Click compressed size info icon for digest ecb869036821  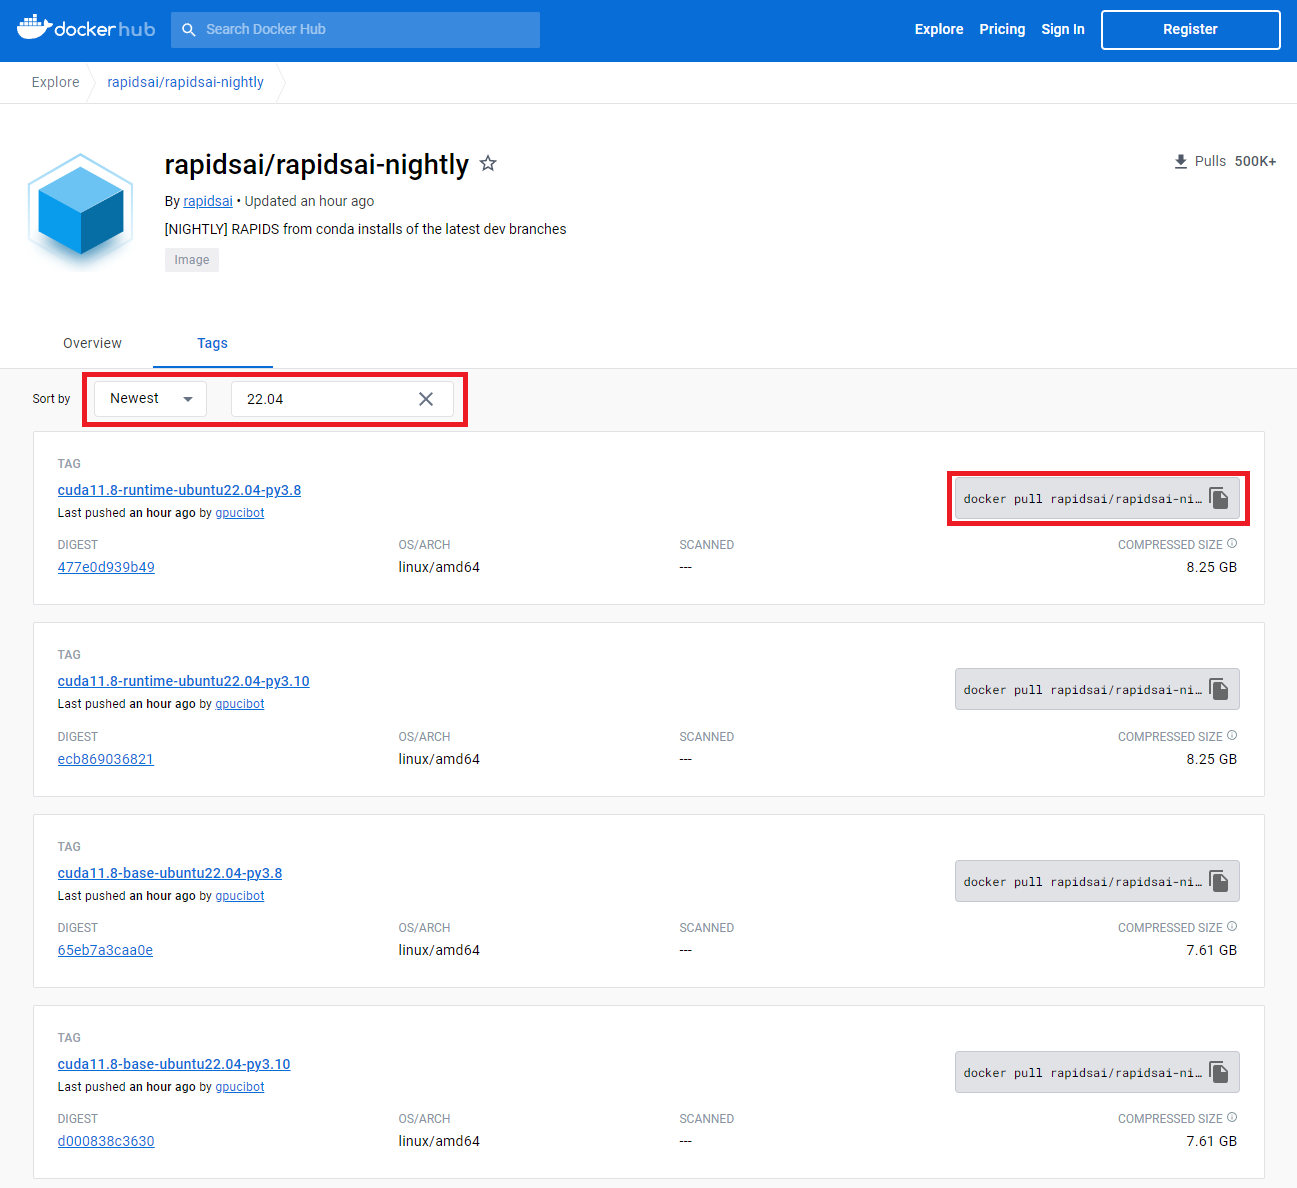pyautogui.click(x=1232, y=736)
